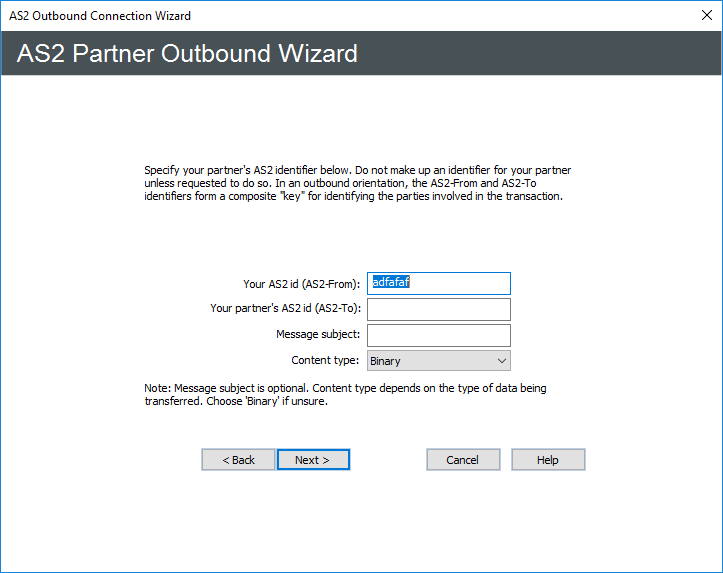Screen dimensions: 723x573
Task: Click blank white area below the wizard buttons
Action: [x=360, y=520]
